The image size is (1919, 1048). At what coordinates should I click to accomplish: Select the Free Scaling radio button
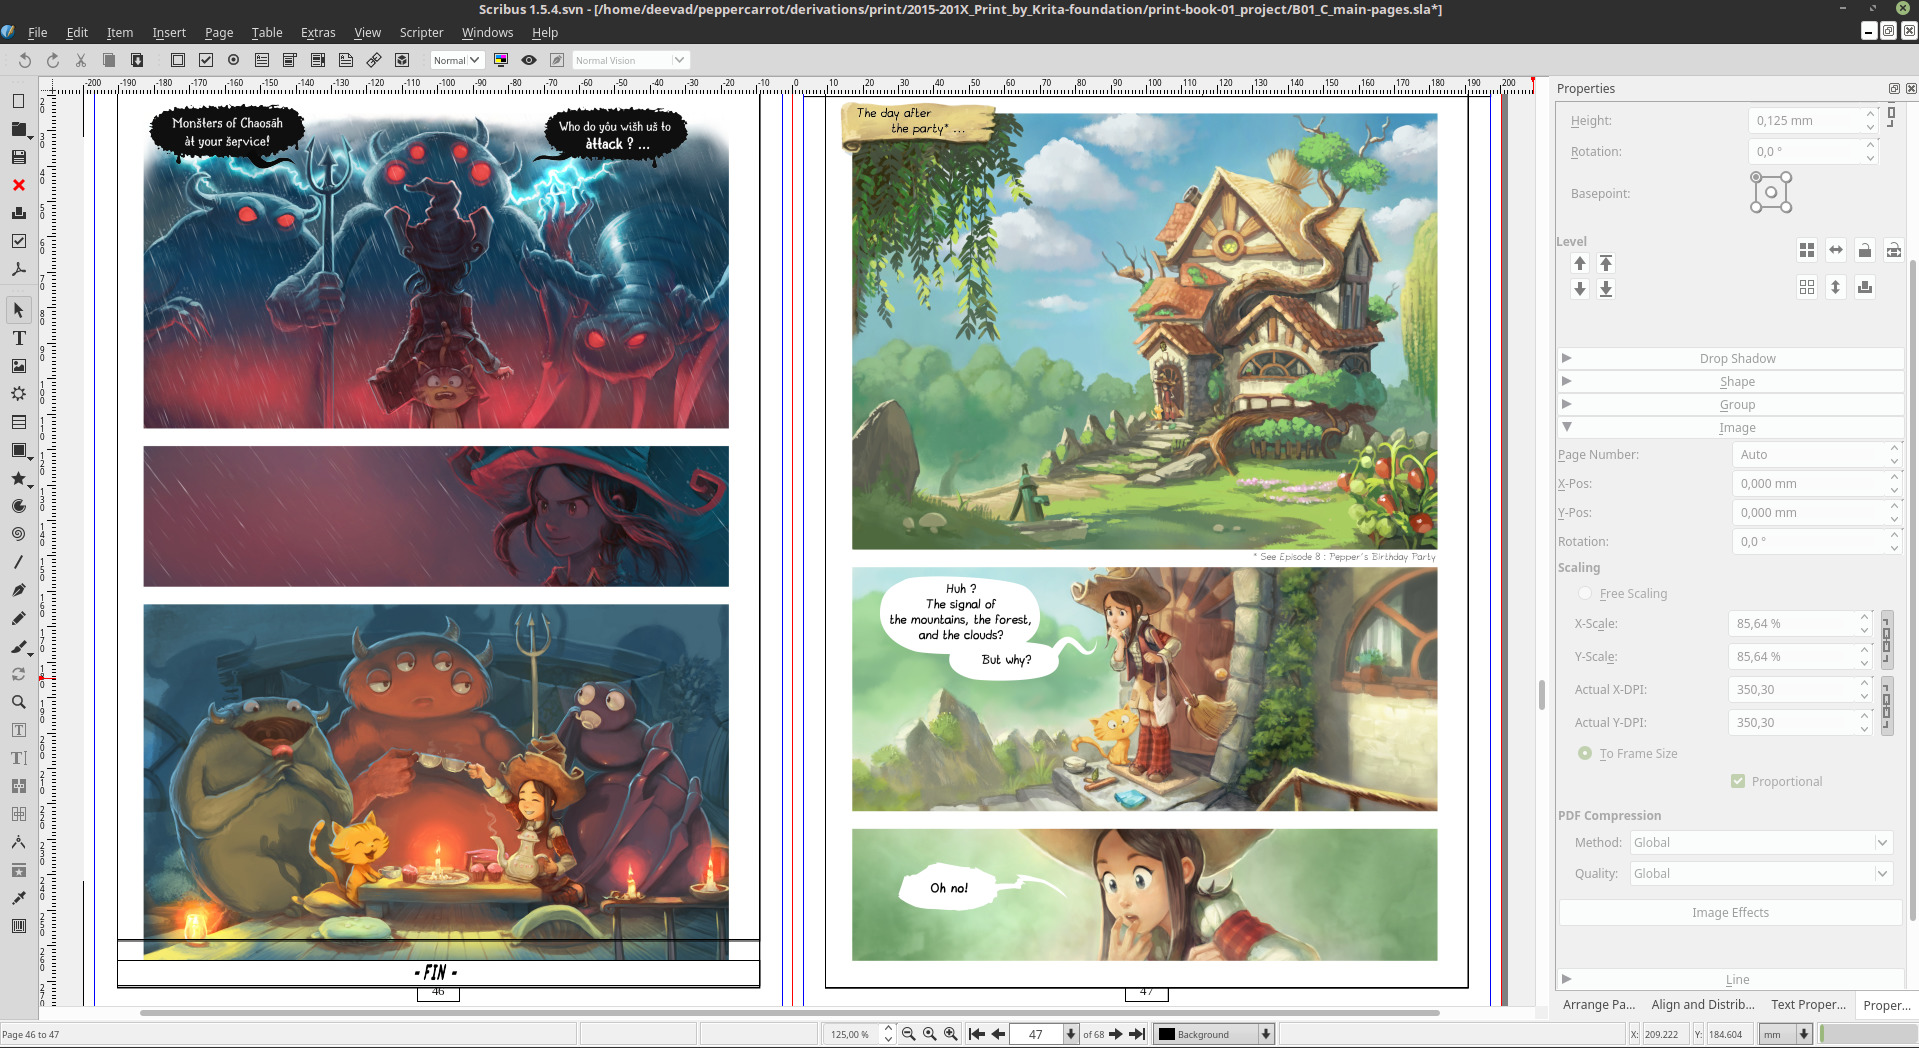pos(1585,593)
